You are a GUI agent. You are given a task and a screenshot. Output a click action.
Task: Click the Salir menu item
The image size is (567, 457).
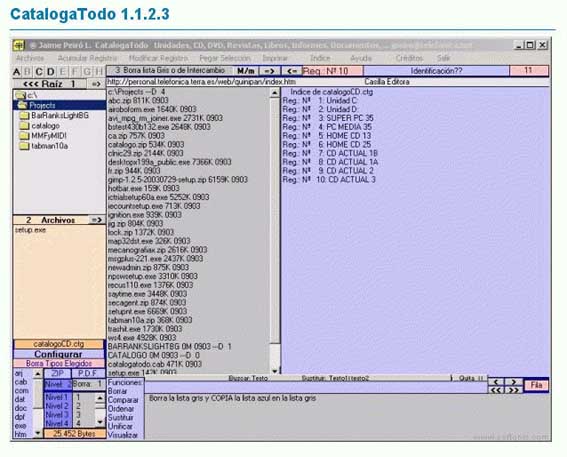[443, 58]
